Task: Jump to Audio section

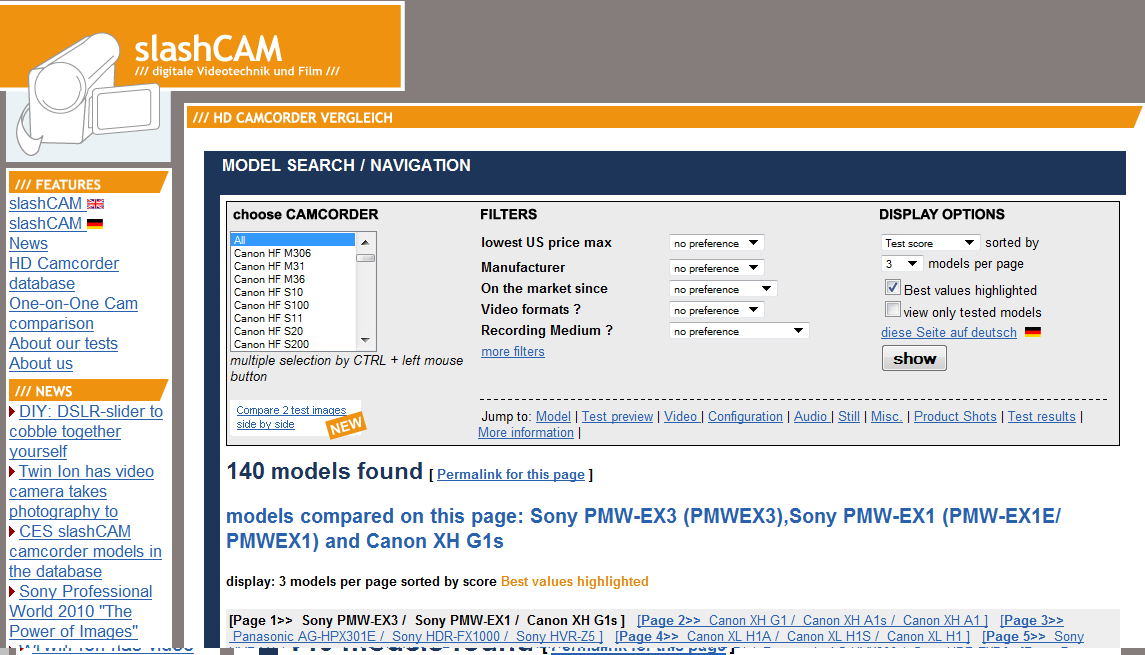Action: pos(811,416)
